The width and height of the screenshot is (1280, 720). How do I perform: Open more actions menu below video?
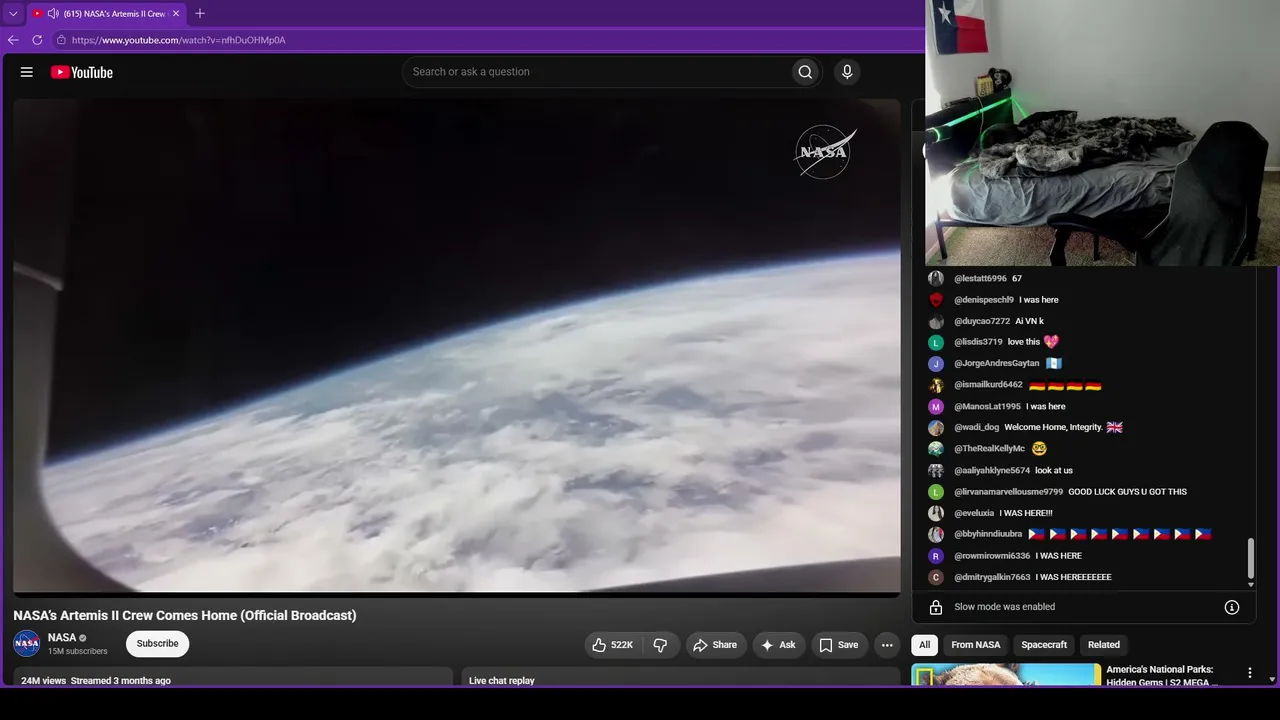click(x=887, y=645)
